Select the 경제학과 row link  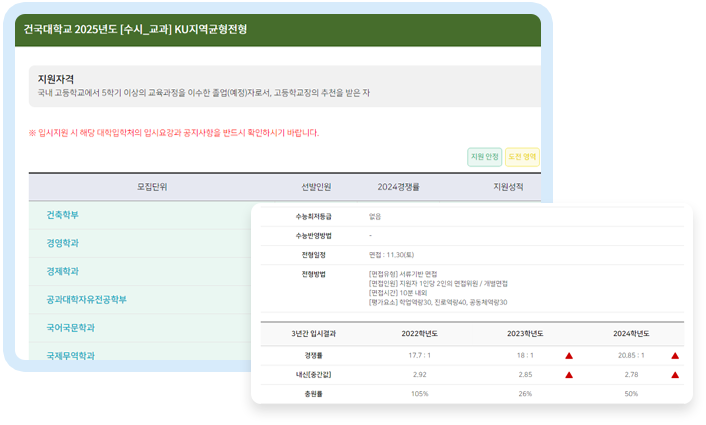coord(62,271)
